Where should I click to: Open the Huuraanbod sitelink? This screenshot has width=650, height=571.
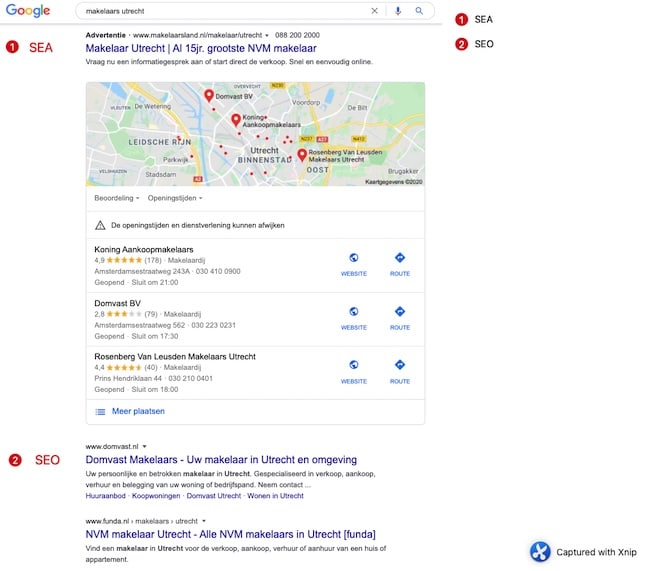tap(106, 496)
